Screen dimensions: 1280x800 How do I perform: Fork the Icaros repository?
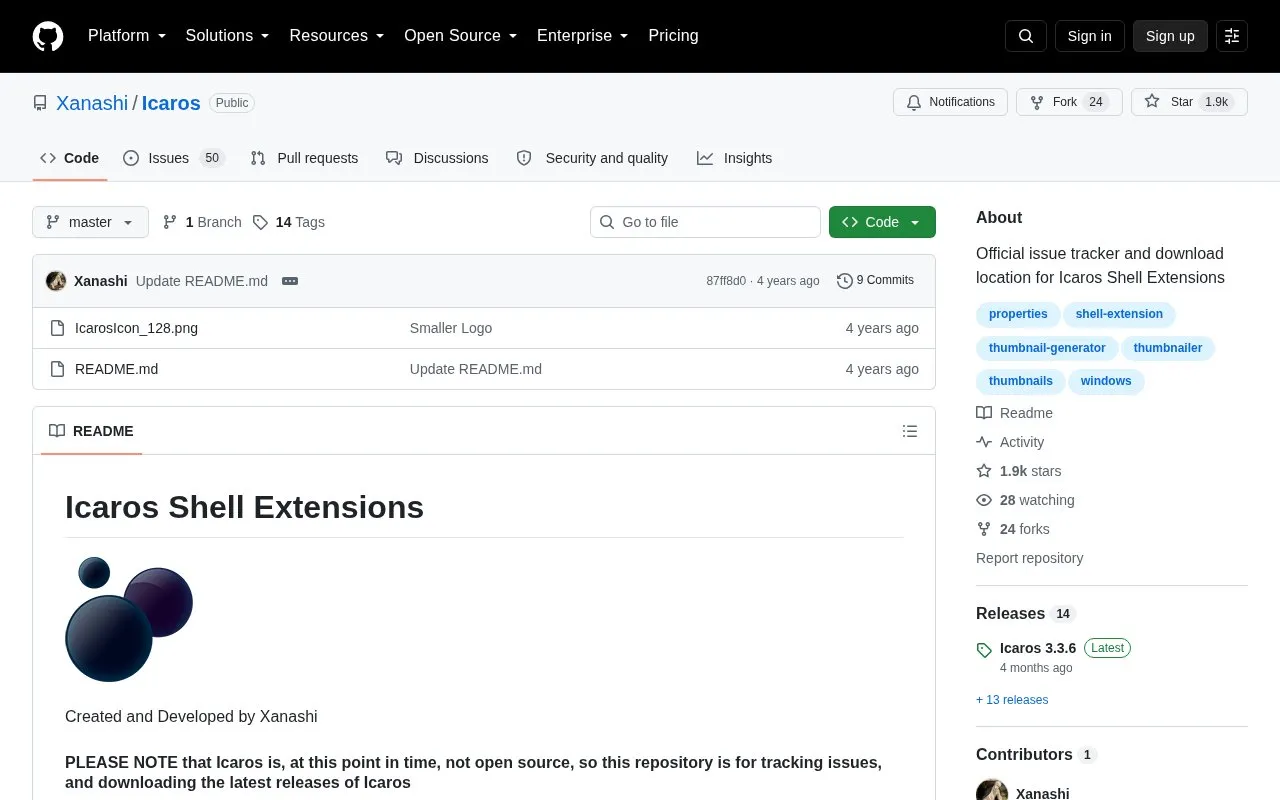tap(1069, 102)
